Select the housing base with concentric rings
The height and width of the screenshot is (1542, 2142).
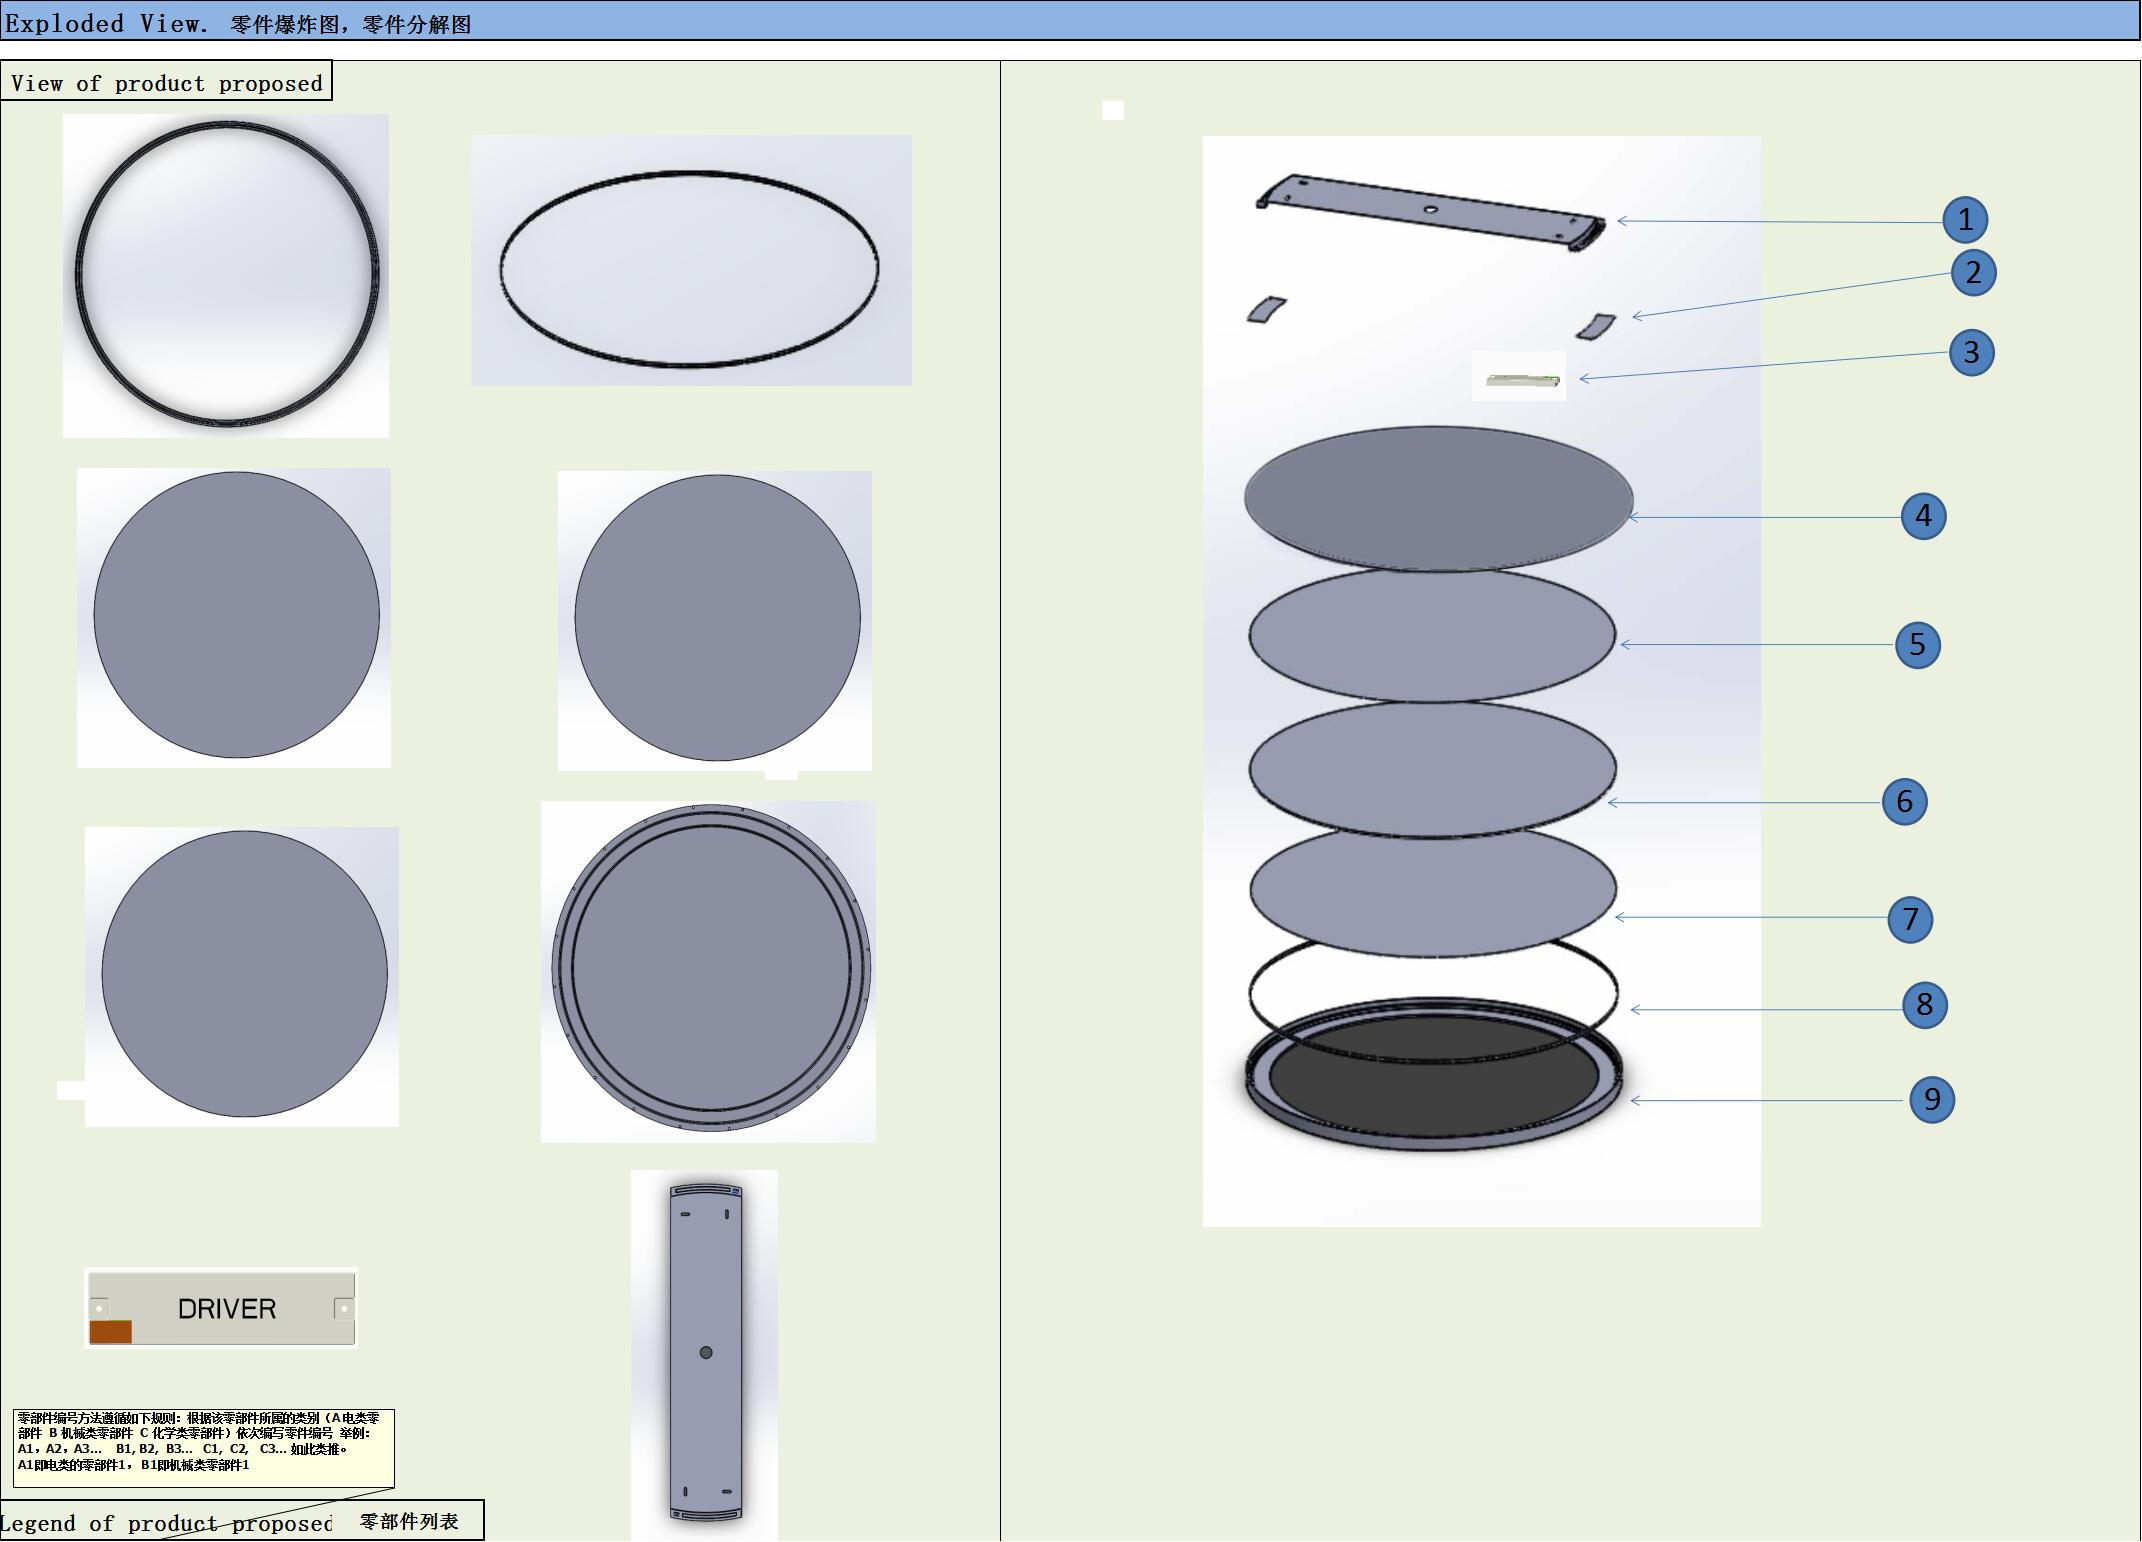[x=709, y=970]
